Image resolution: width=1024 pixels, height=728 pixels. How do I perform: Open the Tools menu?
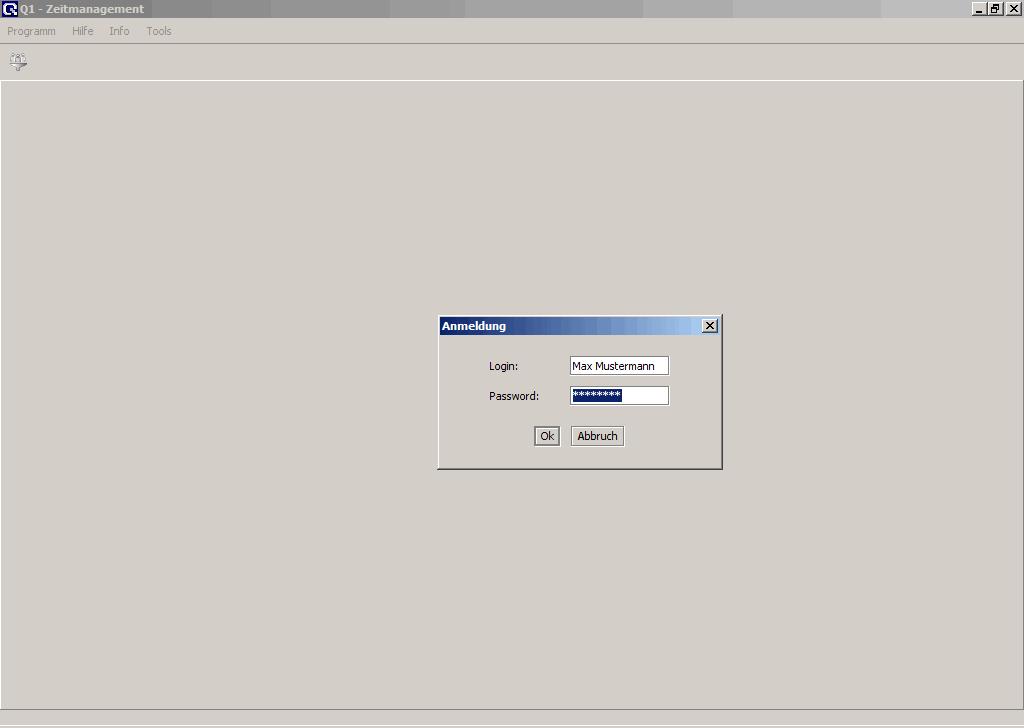click(159, 31)
